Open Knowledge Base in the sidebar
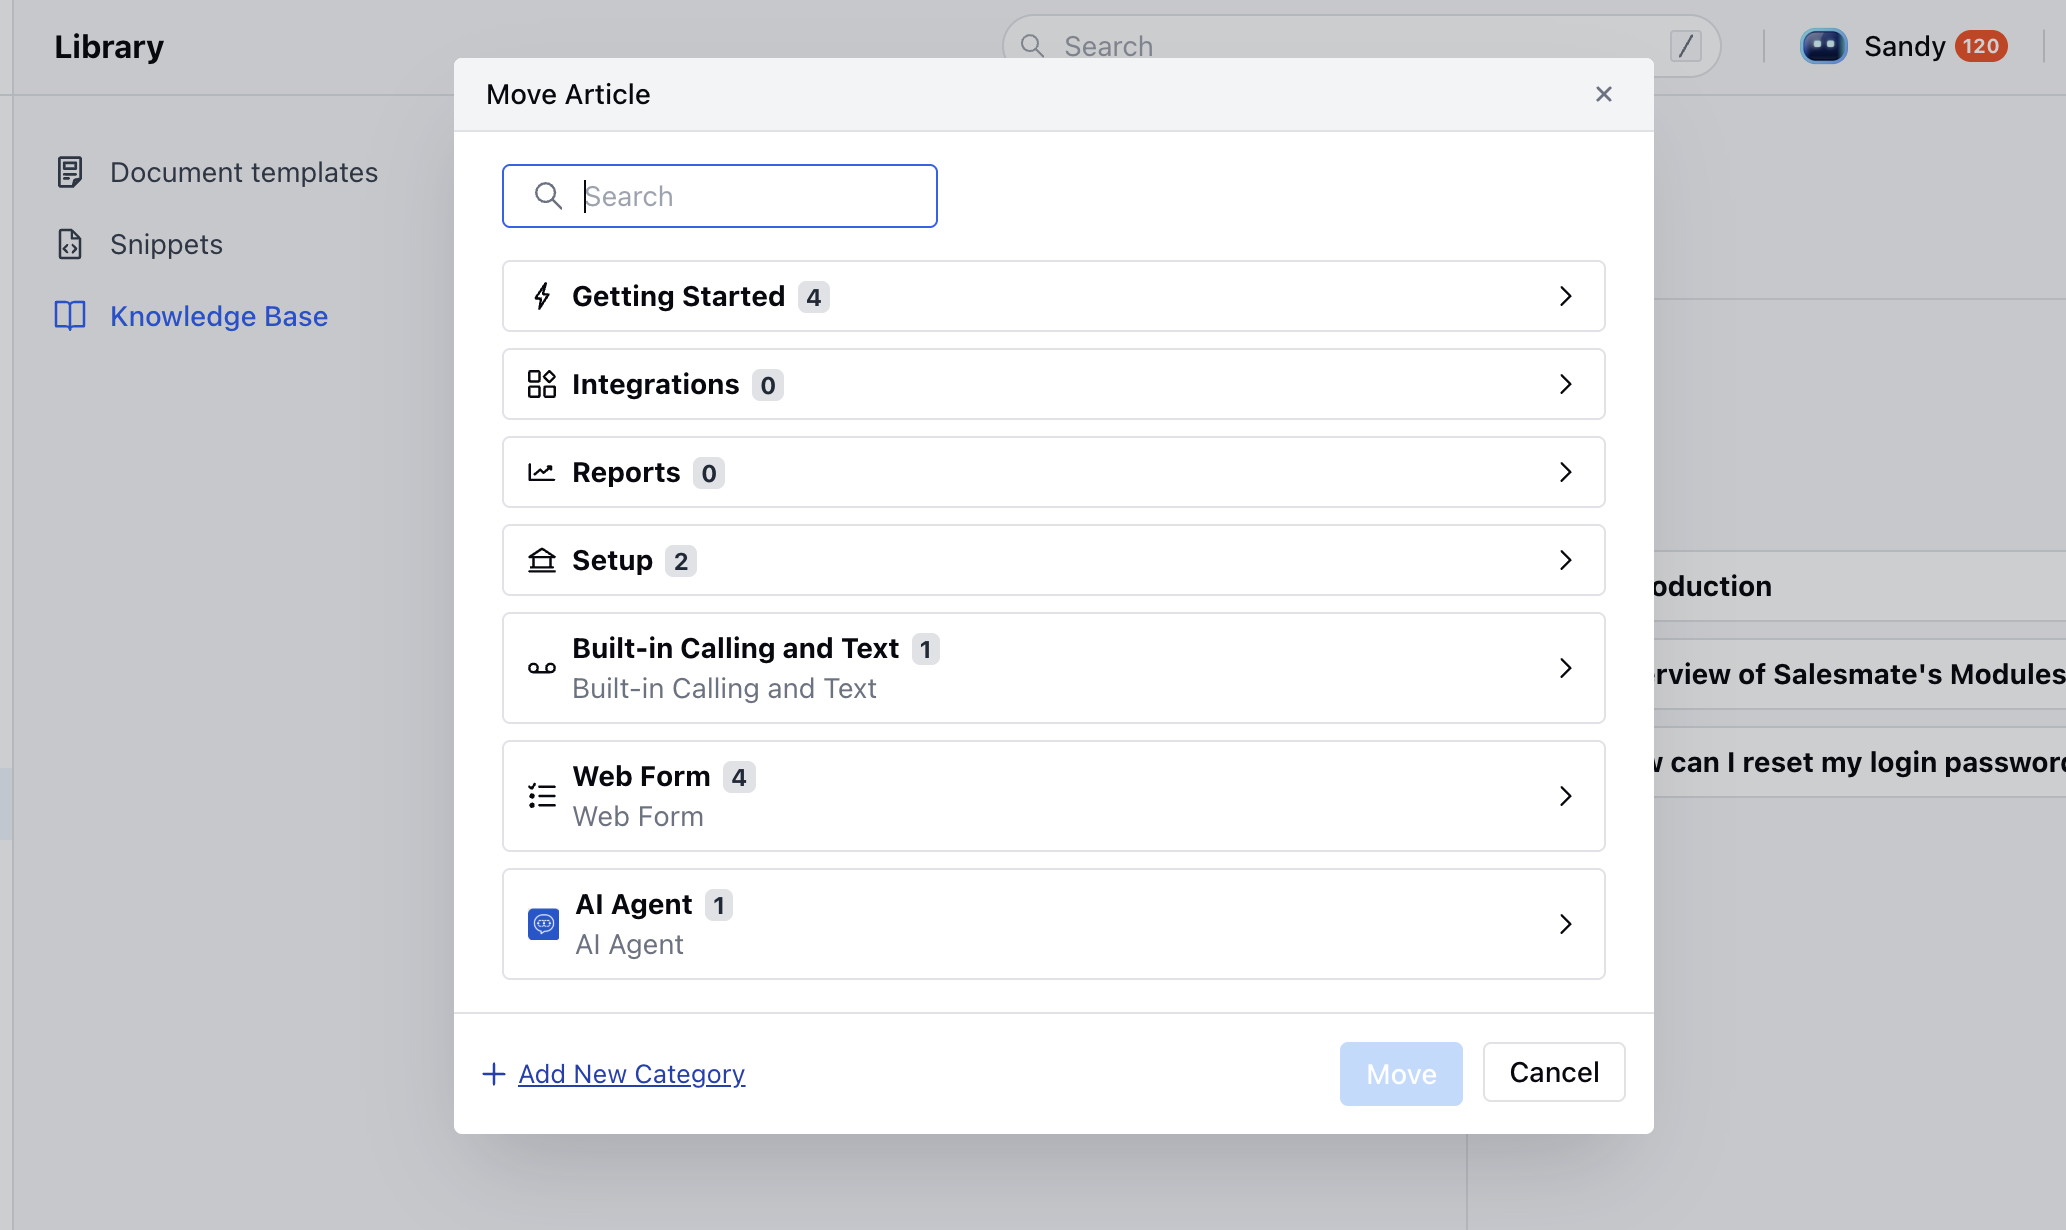The image size is (2066, 1230). point(218,316)
